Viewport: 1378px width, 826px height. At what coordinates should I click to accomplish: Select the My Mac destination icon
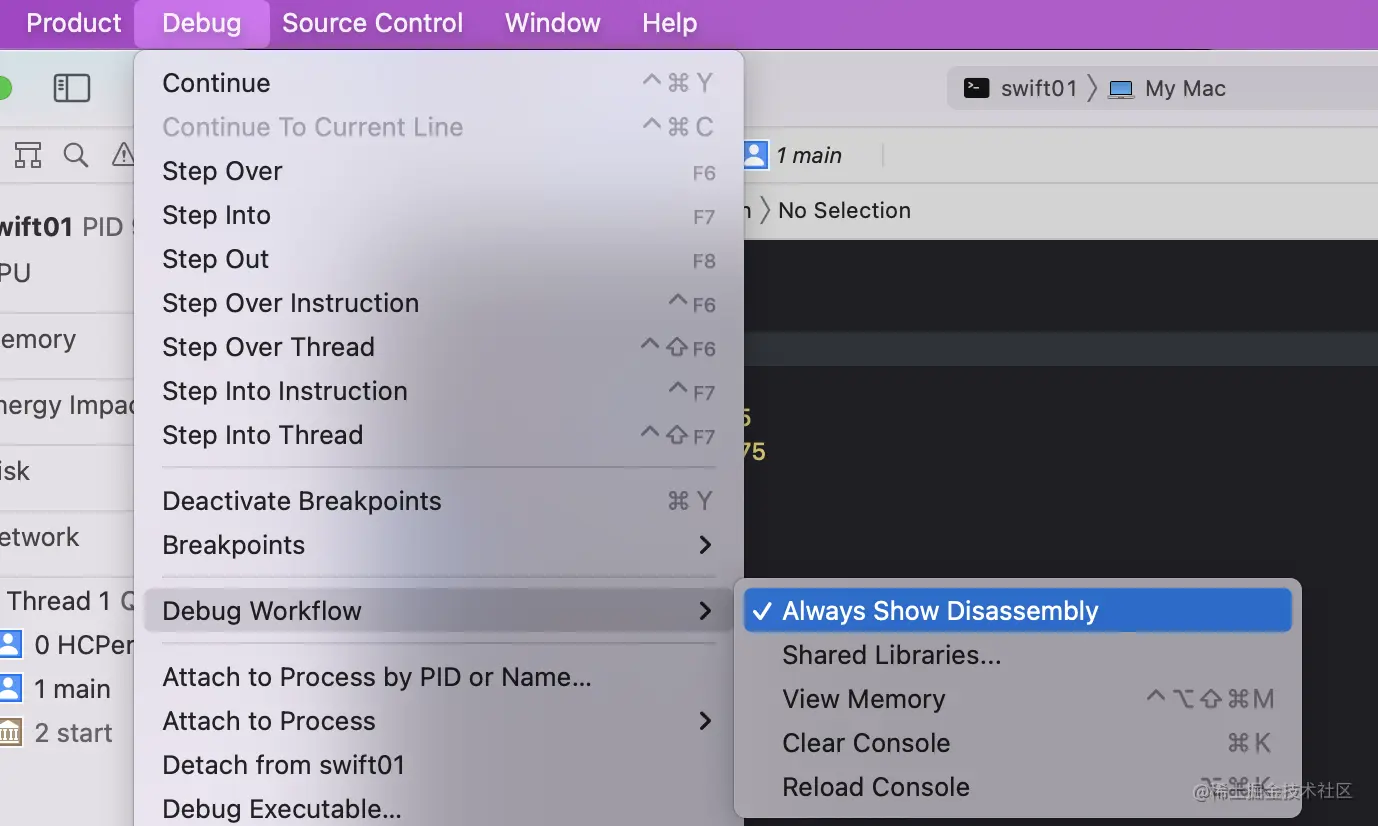point(1122,89)
